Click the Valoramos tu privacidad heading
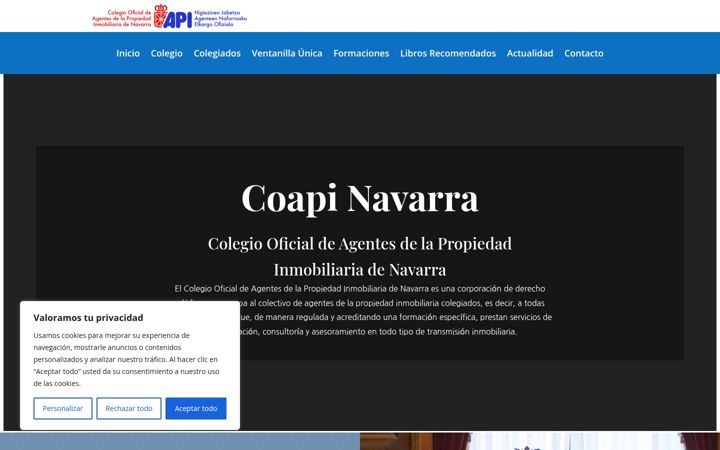Screen dimensions: 720x450 [88, 317]
